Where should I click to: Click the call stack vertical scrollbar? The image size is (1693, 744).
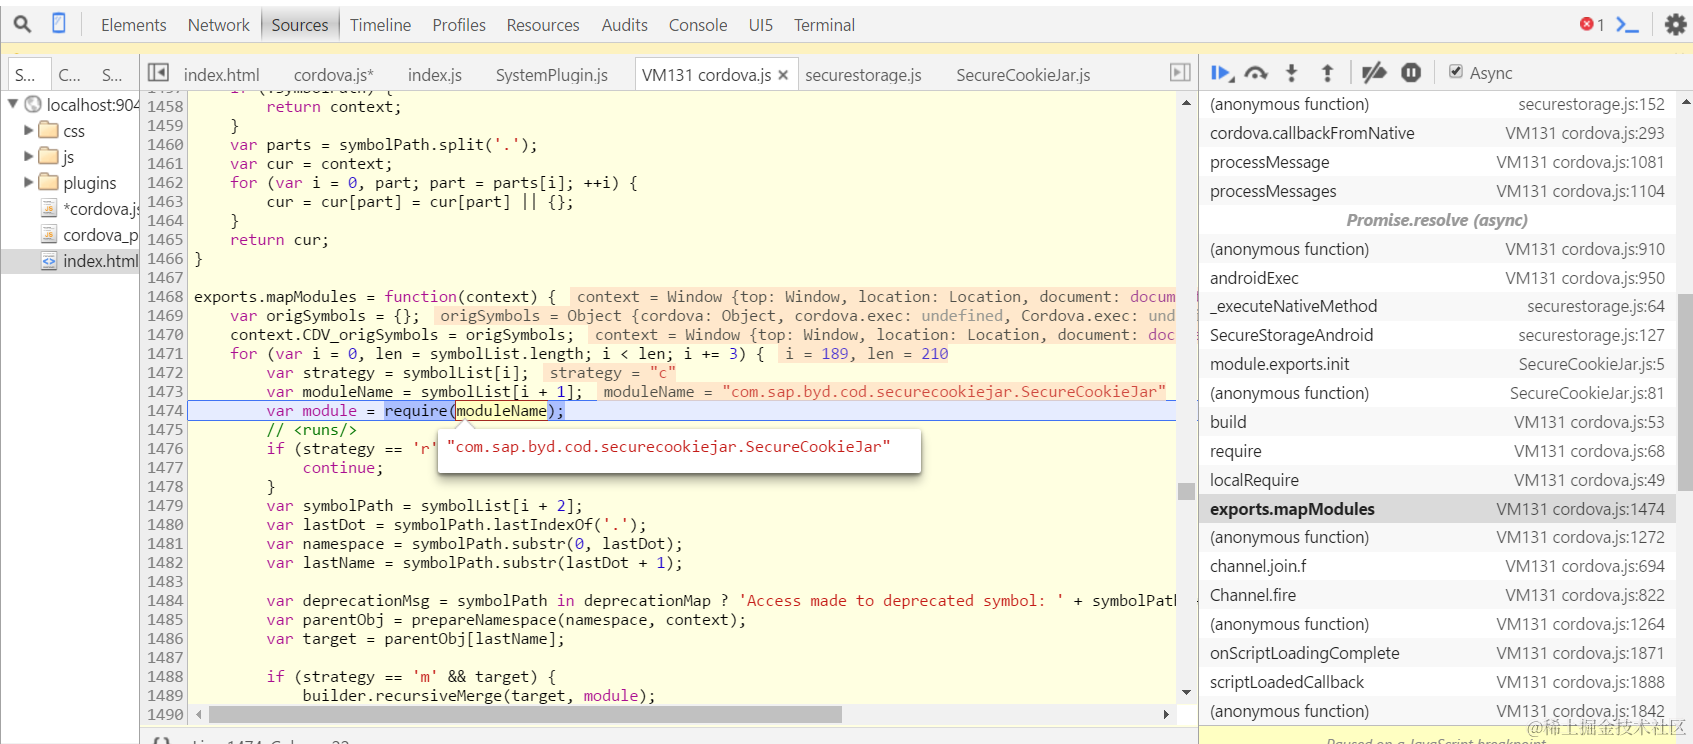(x=1685, y=393)
